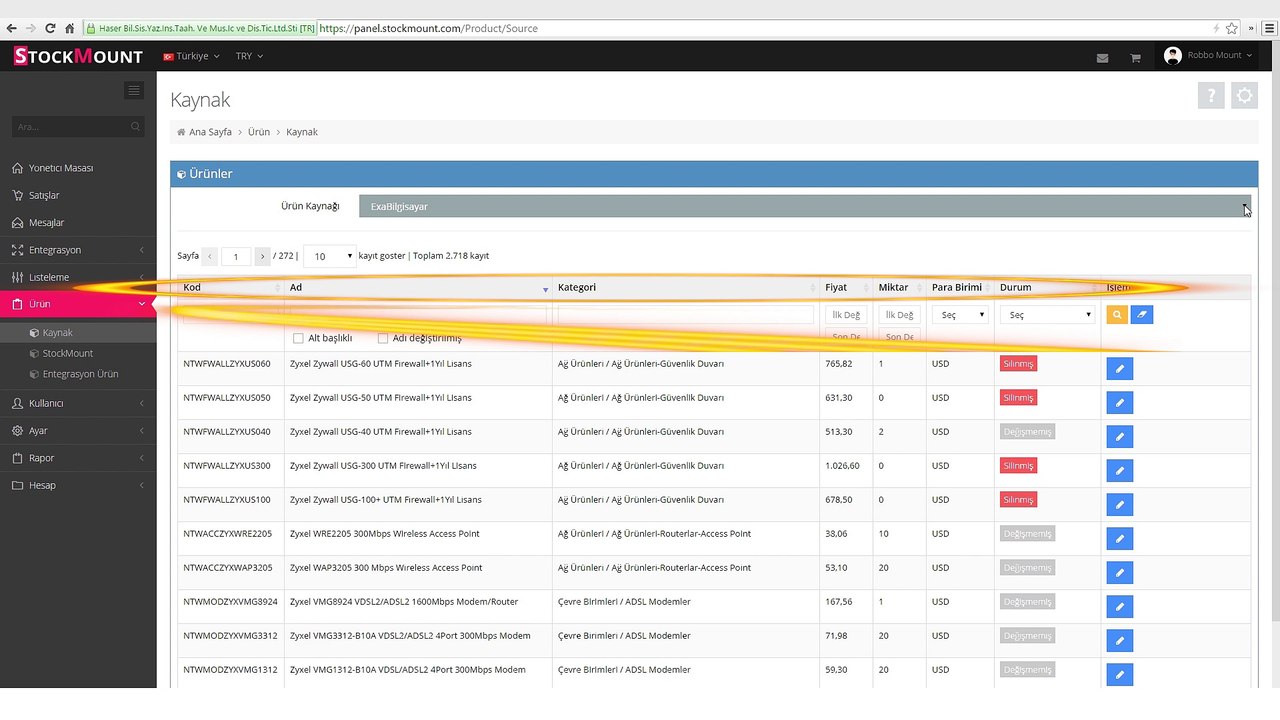
Task: Clear filters with the blue eraser button
Action: pyautogui.click(x=1142, y=315)
